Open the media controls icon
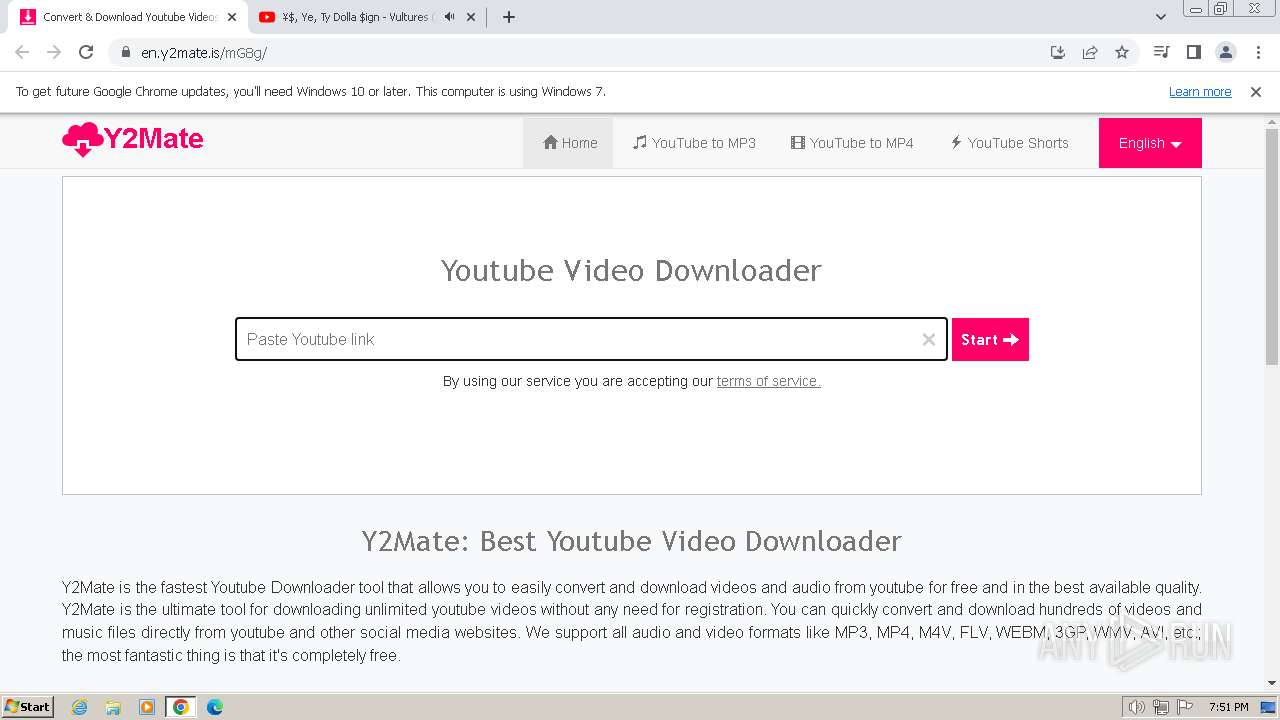Image resolution: width=1280 pixels, height=720 pixels. tap(1161, 52)
